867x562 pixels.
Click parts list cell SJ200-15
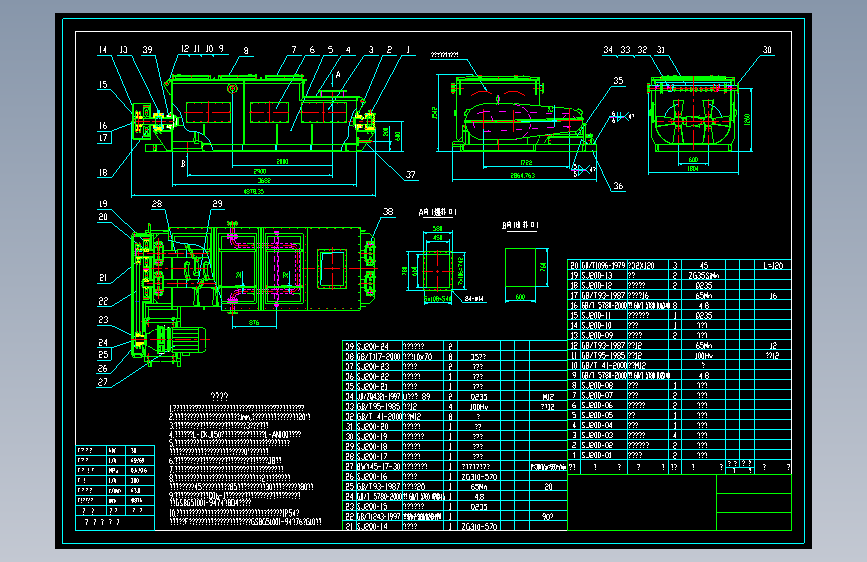tap(373, 506)
